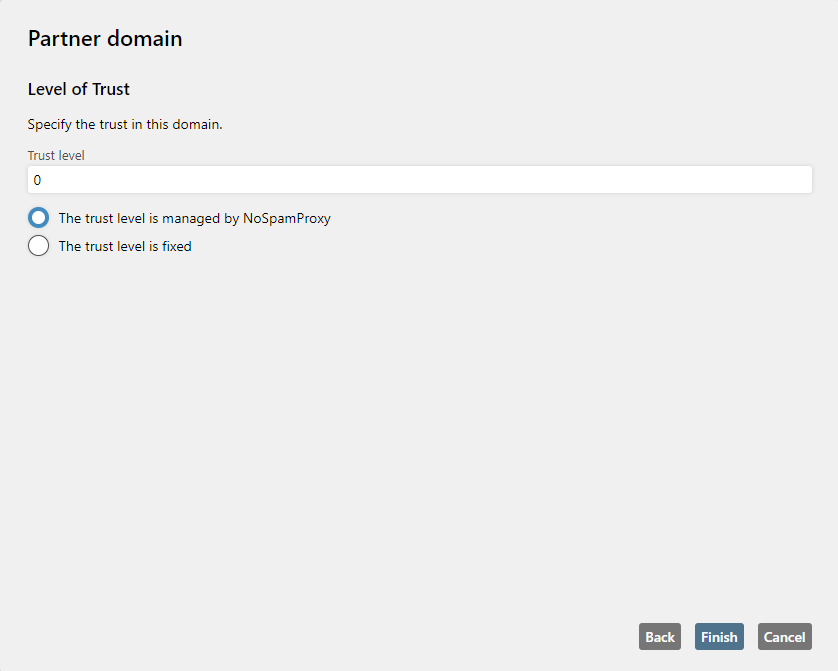Set trust to NoSpamProxy-managed via its radio

pyautogui.click(x=38, y=218)
